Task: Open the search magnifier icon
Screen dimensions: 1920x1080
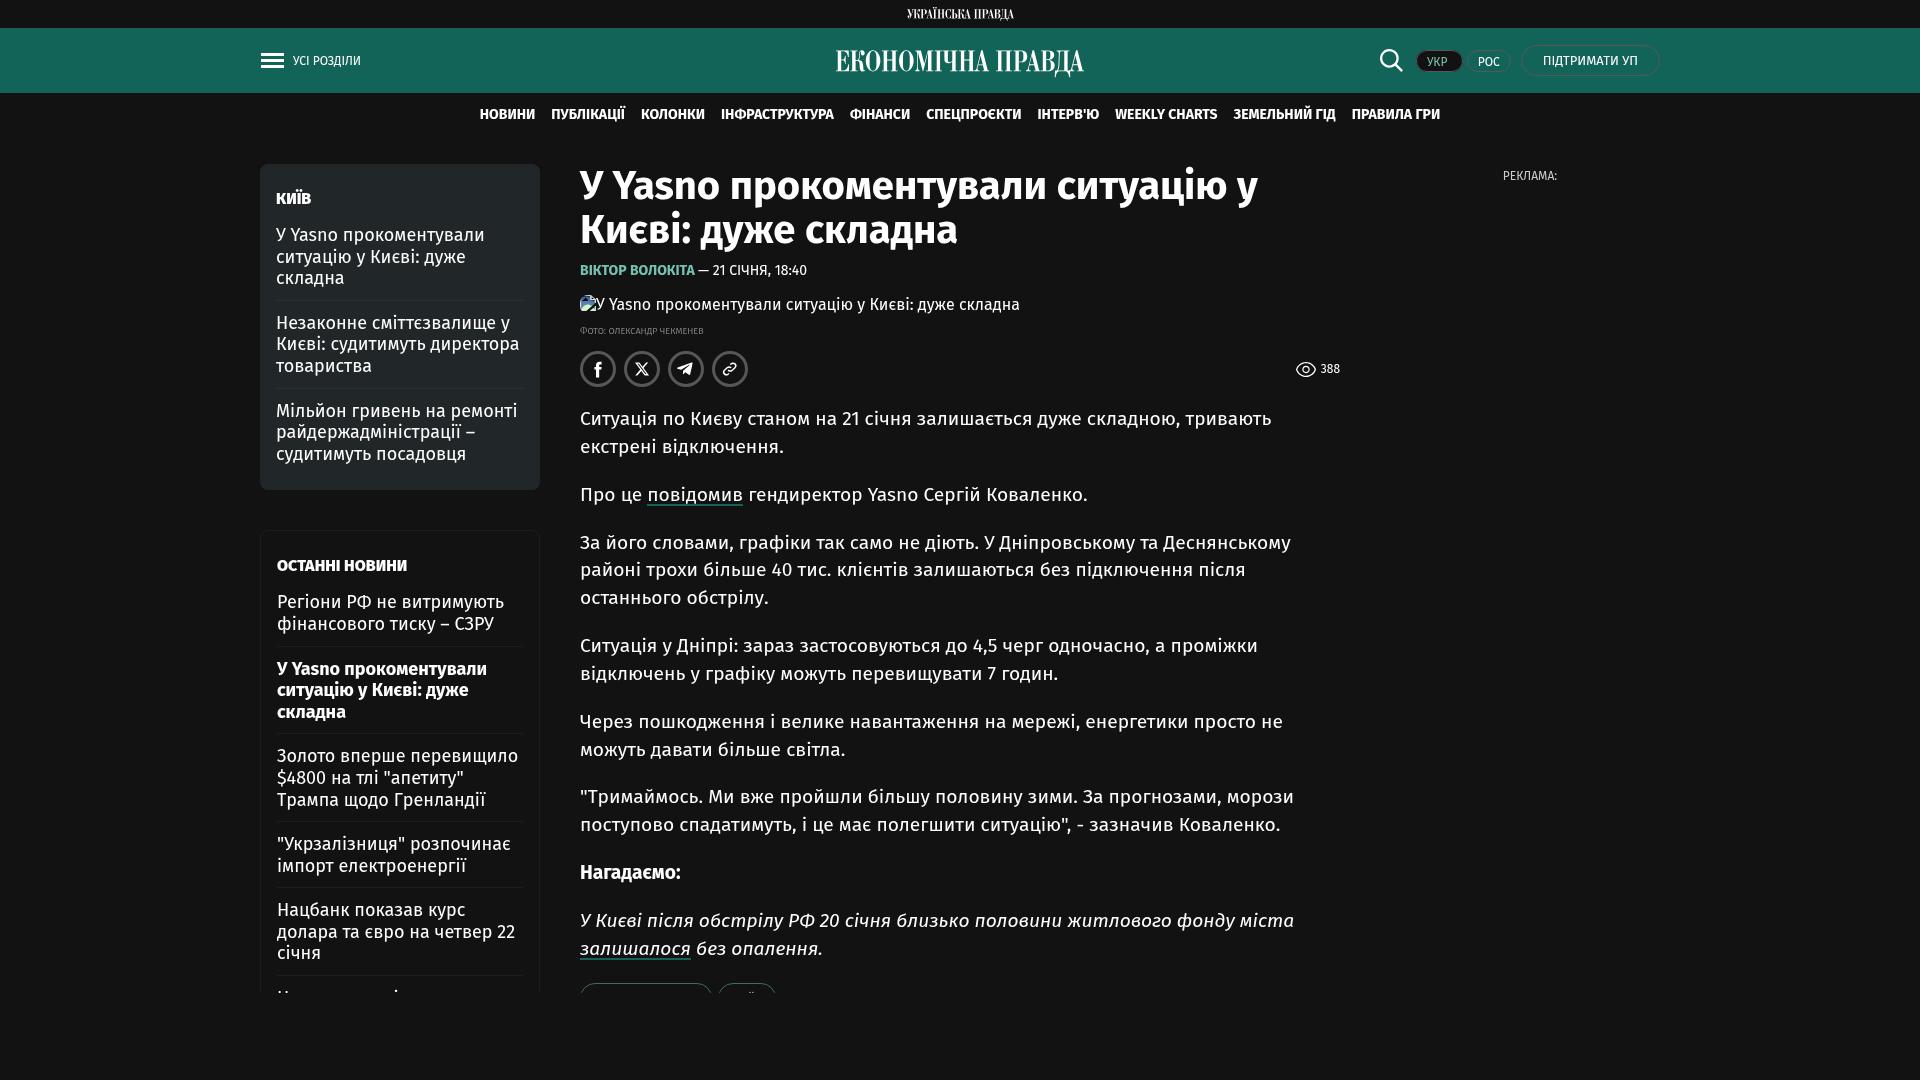Action: tap(1391, 60)
